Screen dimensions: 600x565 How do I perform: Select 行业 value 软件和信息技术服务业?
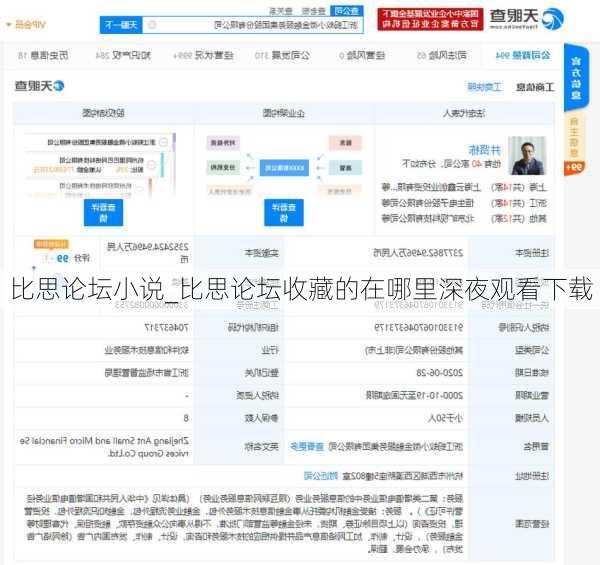147,350
